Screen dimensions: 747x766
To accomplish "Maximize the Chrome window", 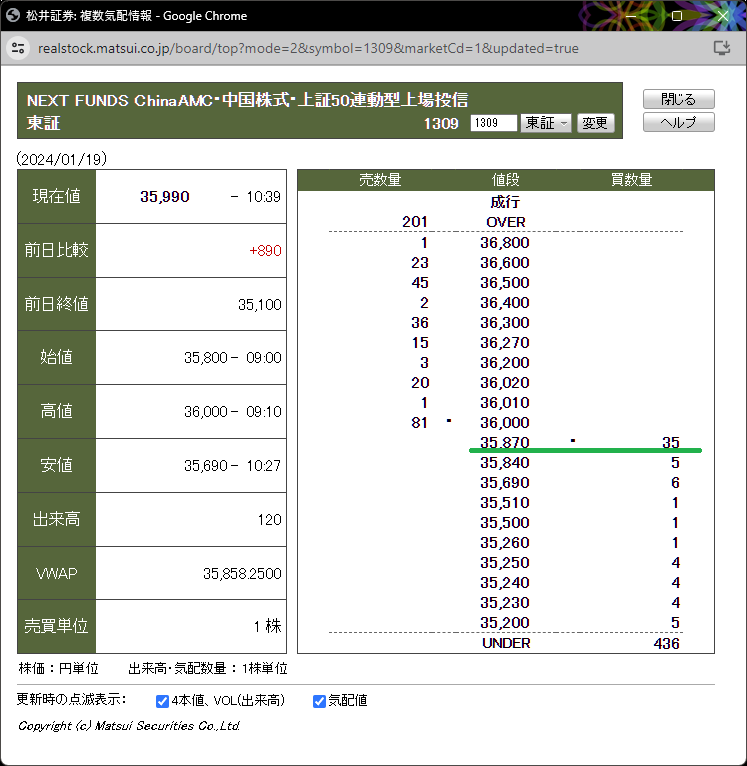I will [677, 16].
